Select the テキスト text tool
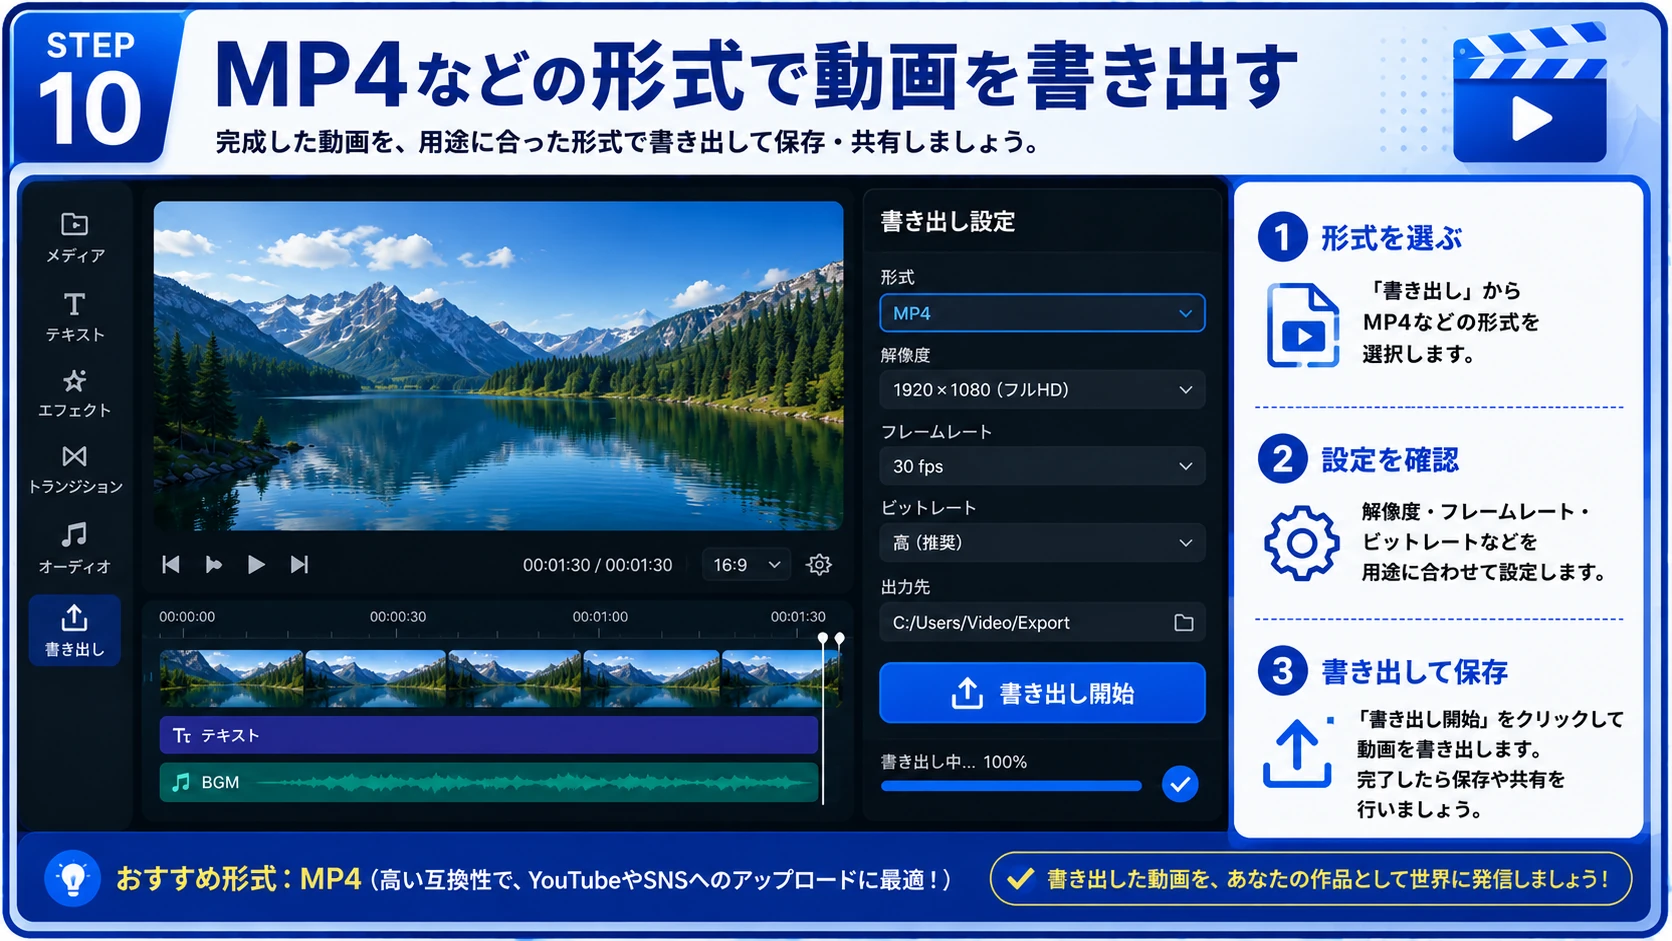Image resolution: width=1672 pixels, height=941 pixels. coord(75,317)
